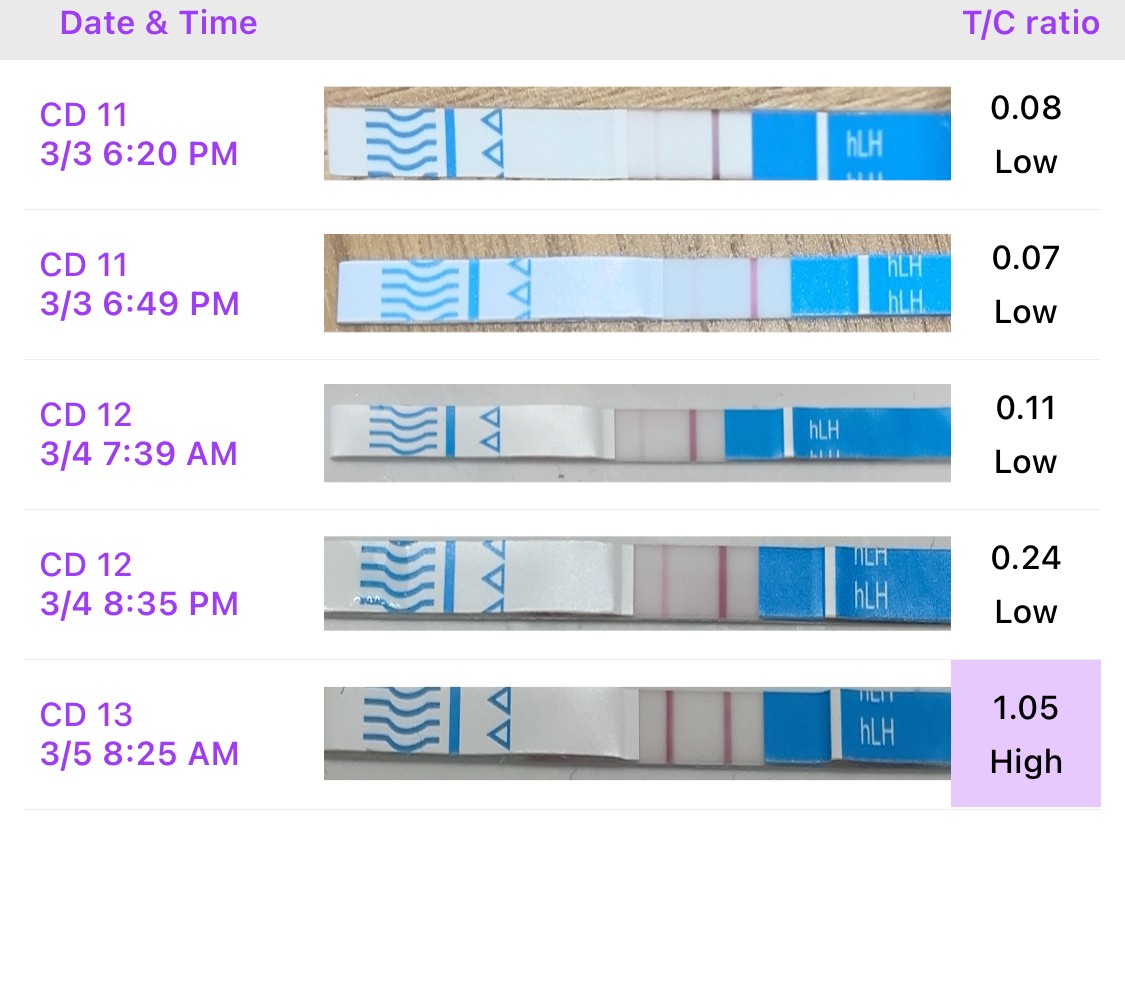Open the 3/4 7:39 AM test strip photo

(637, 433)
